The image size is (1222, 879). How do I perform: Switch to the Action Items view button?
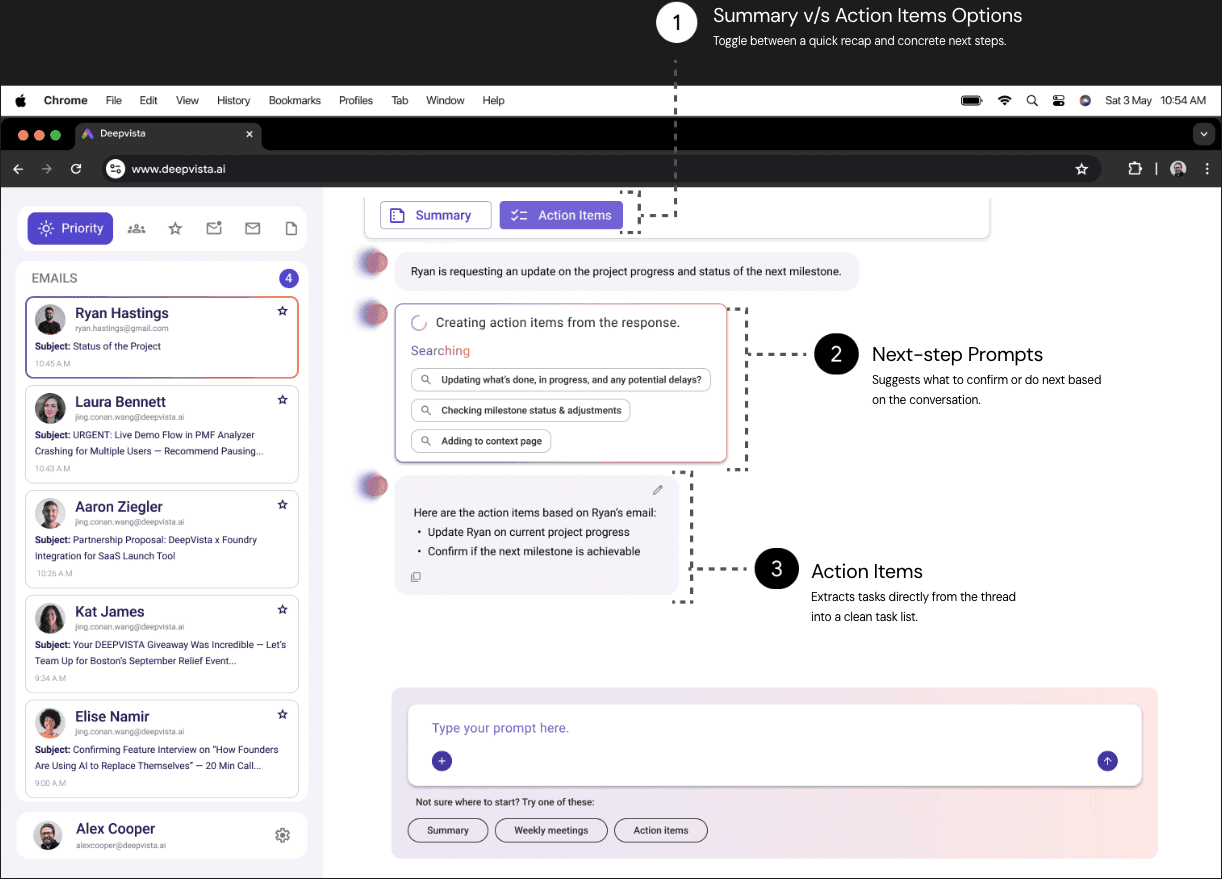click(561, 215)
